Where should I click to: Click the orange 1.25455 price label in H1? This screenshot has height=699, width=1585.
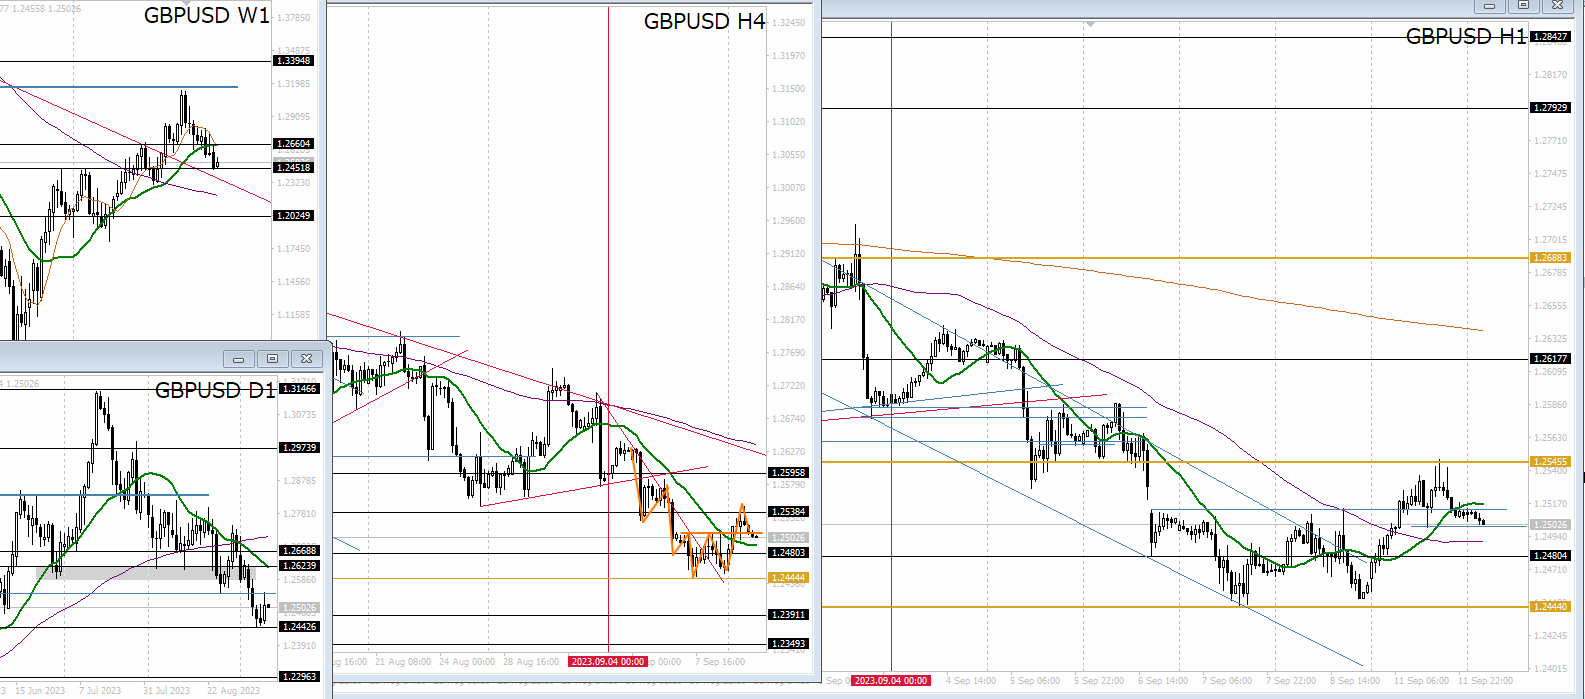tap(1551, 462)
